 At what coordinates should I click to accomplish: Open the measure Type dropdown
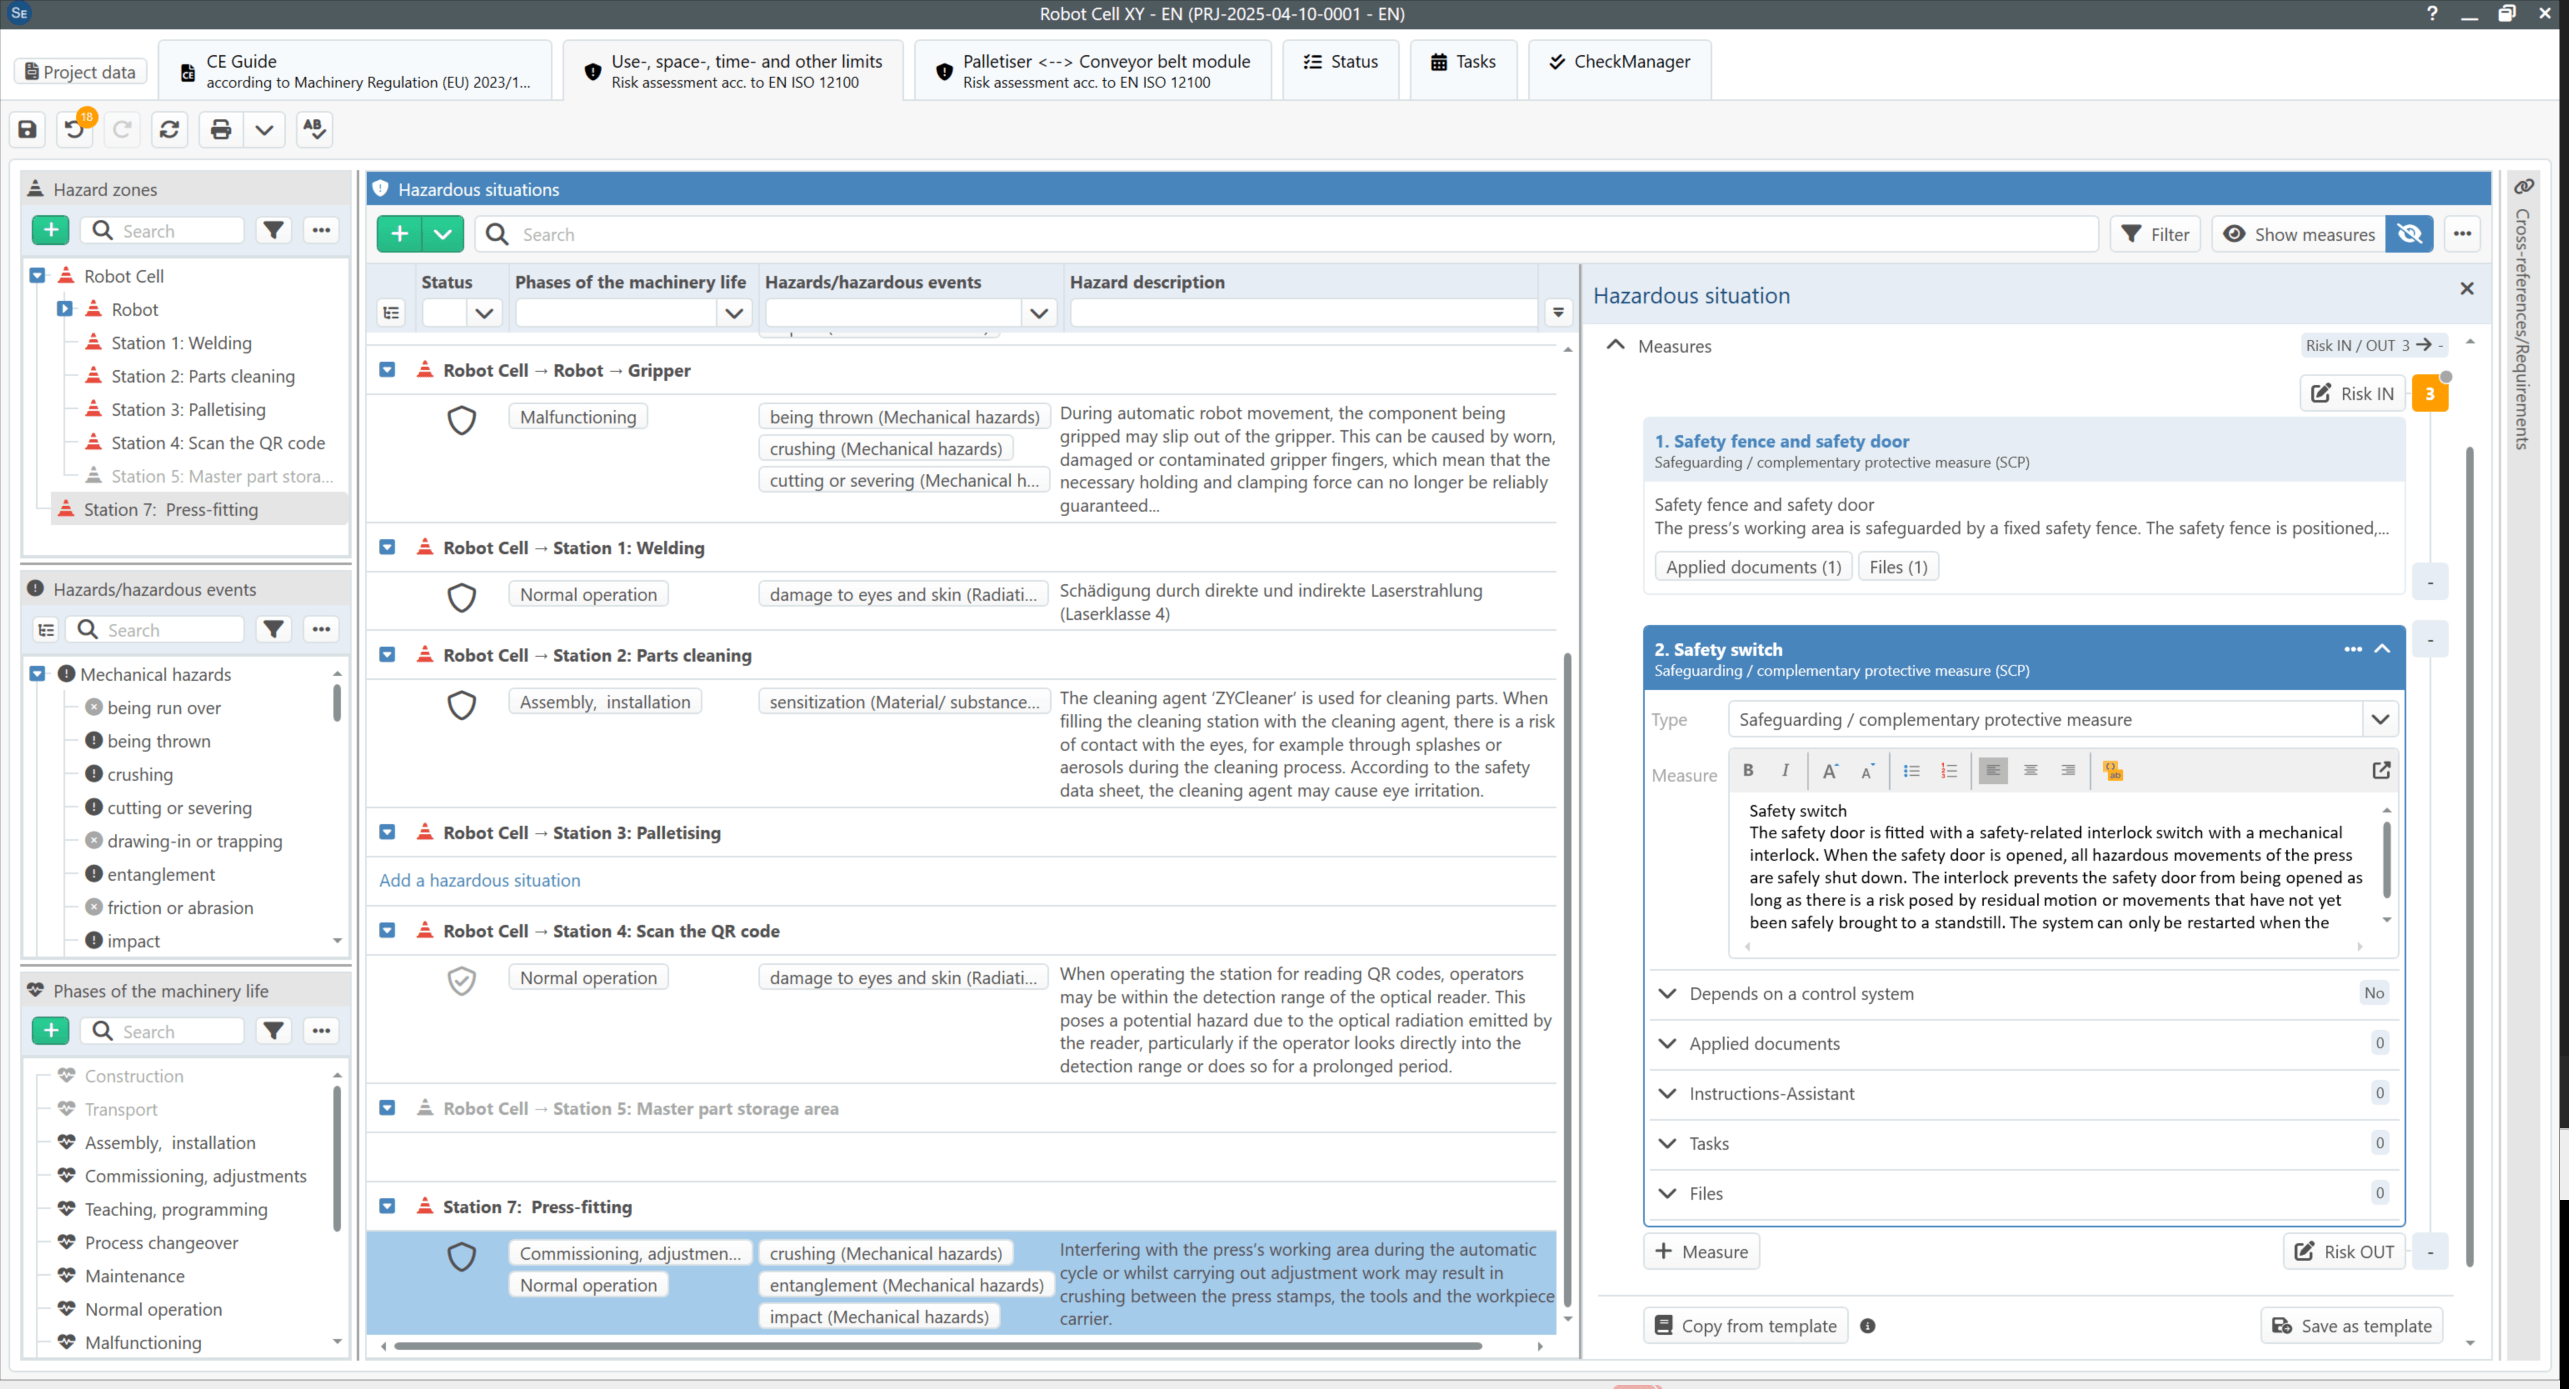tap(2380, 719)
